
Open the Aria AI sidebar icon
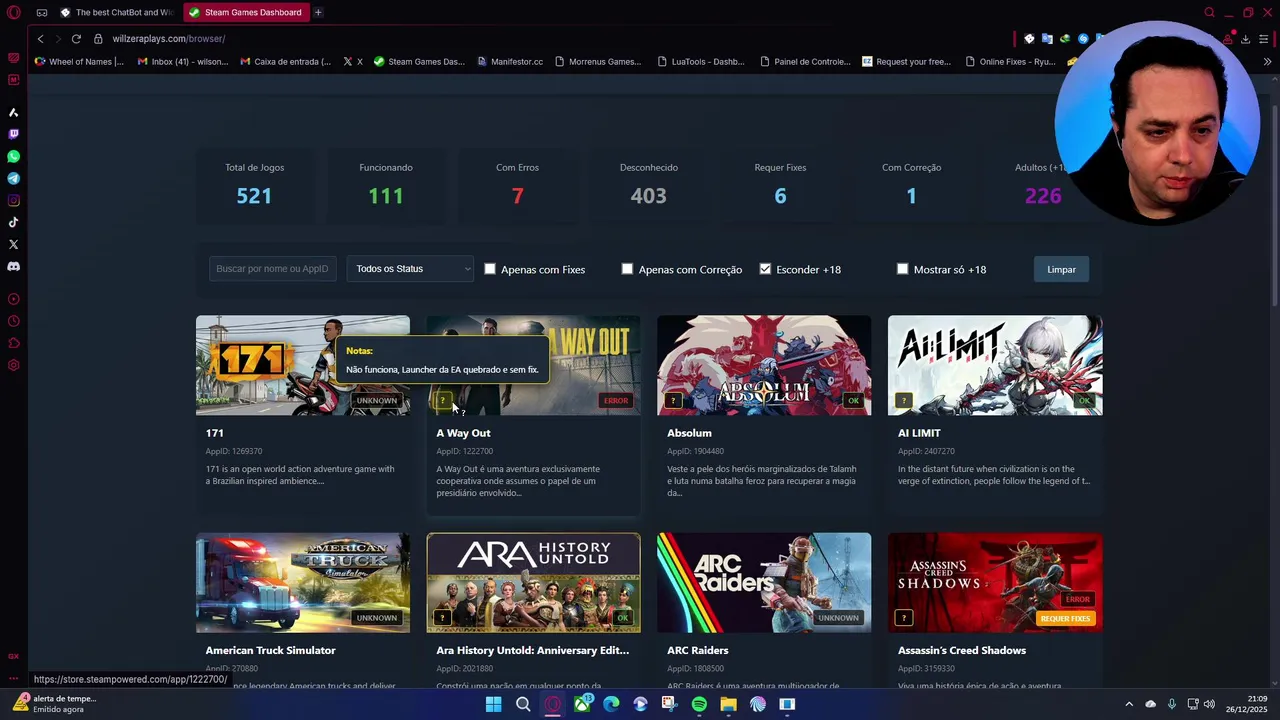click(x=14, y=112)
